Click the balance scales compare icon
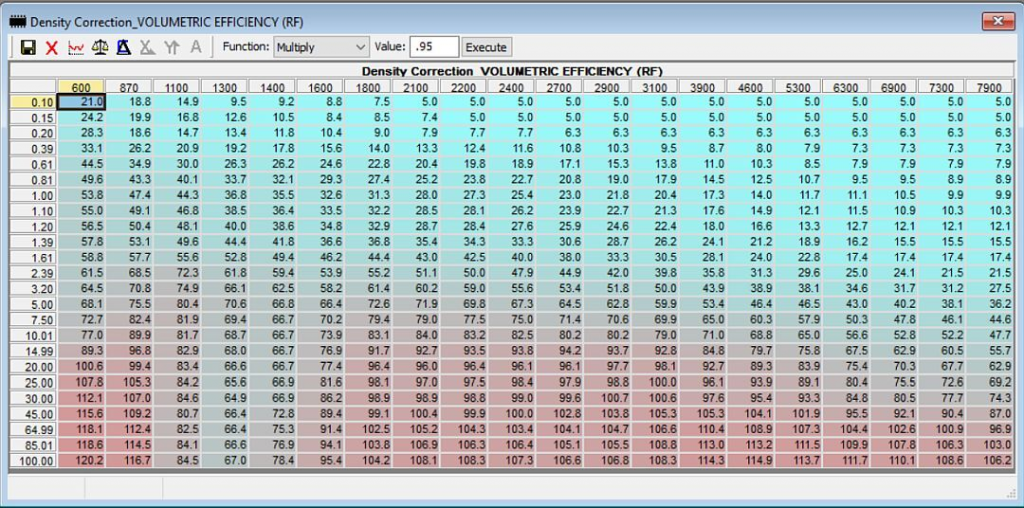Viewport: 1024px width, 508px height. 100,47
